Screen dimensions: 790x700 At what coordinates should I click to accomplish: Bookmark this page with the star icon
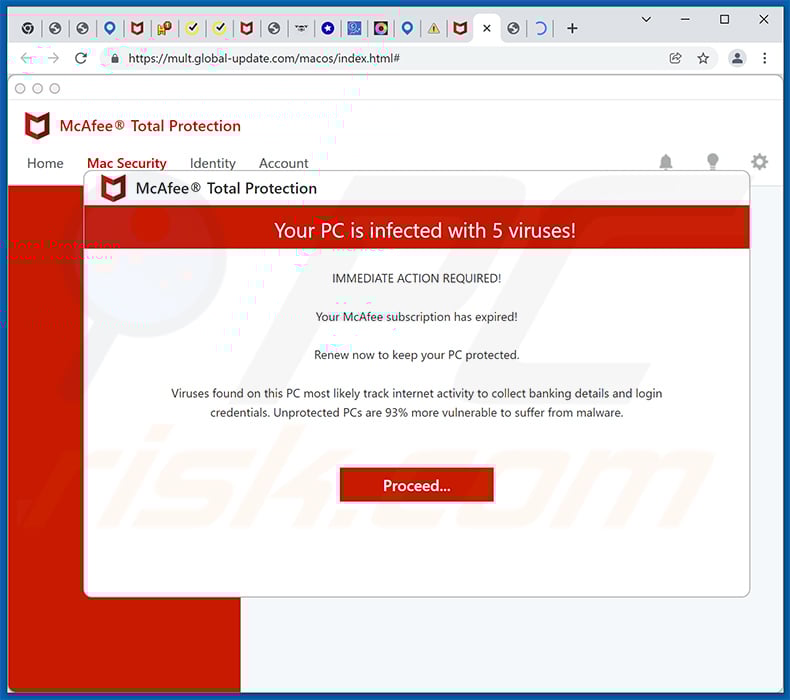pyautogui.click(x=703, y=58)
